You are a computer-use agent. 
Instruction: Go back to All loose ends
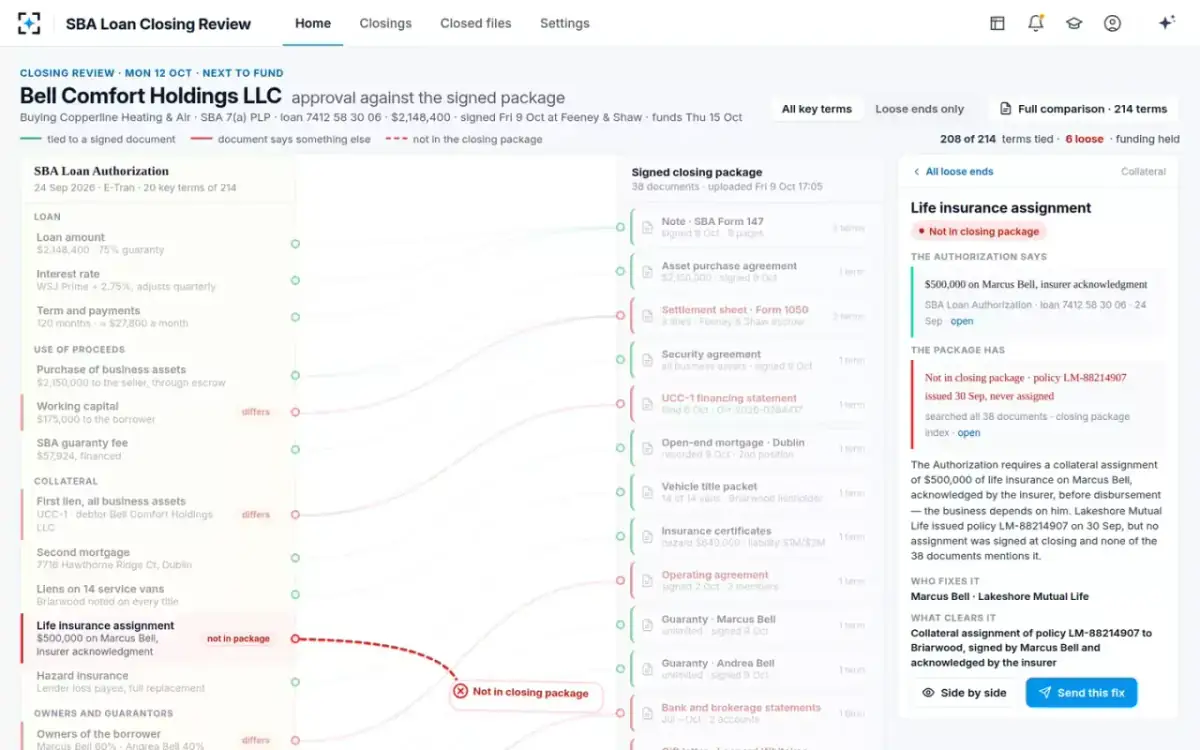(x=953, y=171)
